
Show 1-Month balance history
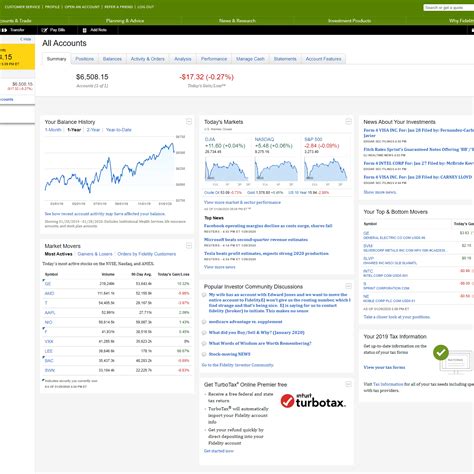pos(53,130)
